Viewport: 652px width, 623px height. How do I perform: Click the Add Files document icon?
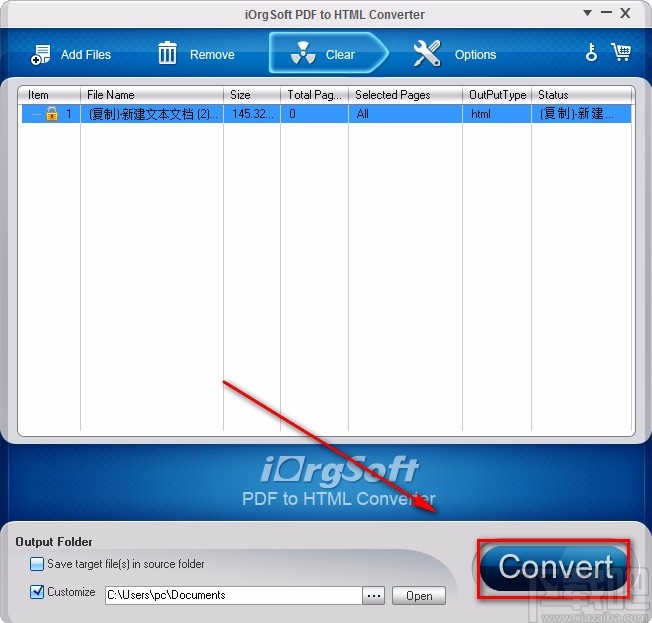coord(40,55)
